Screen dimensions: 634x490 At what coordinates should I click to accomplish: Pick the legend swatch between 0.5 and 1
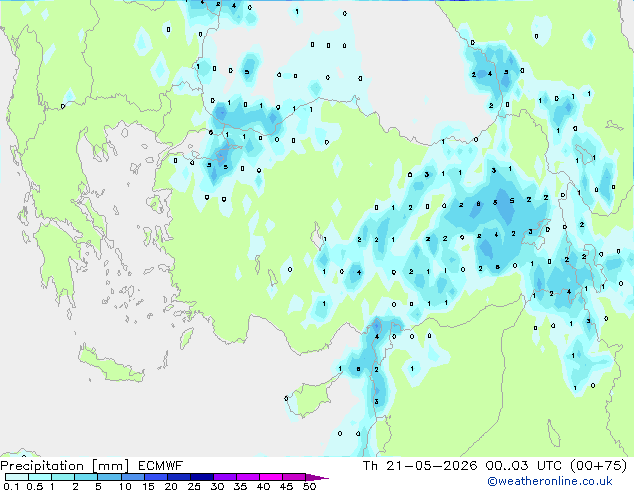40,477
